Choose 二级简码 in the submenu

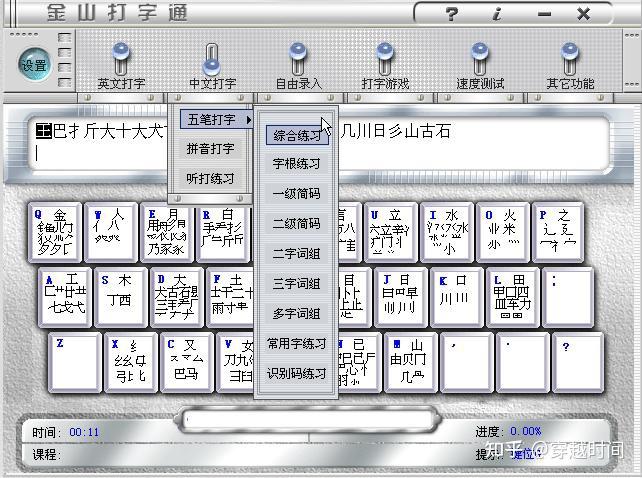tap(297, 224)
